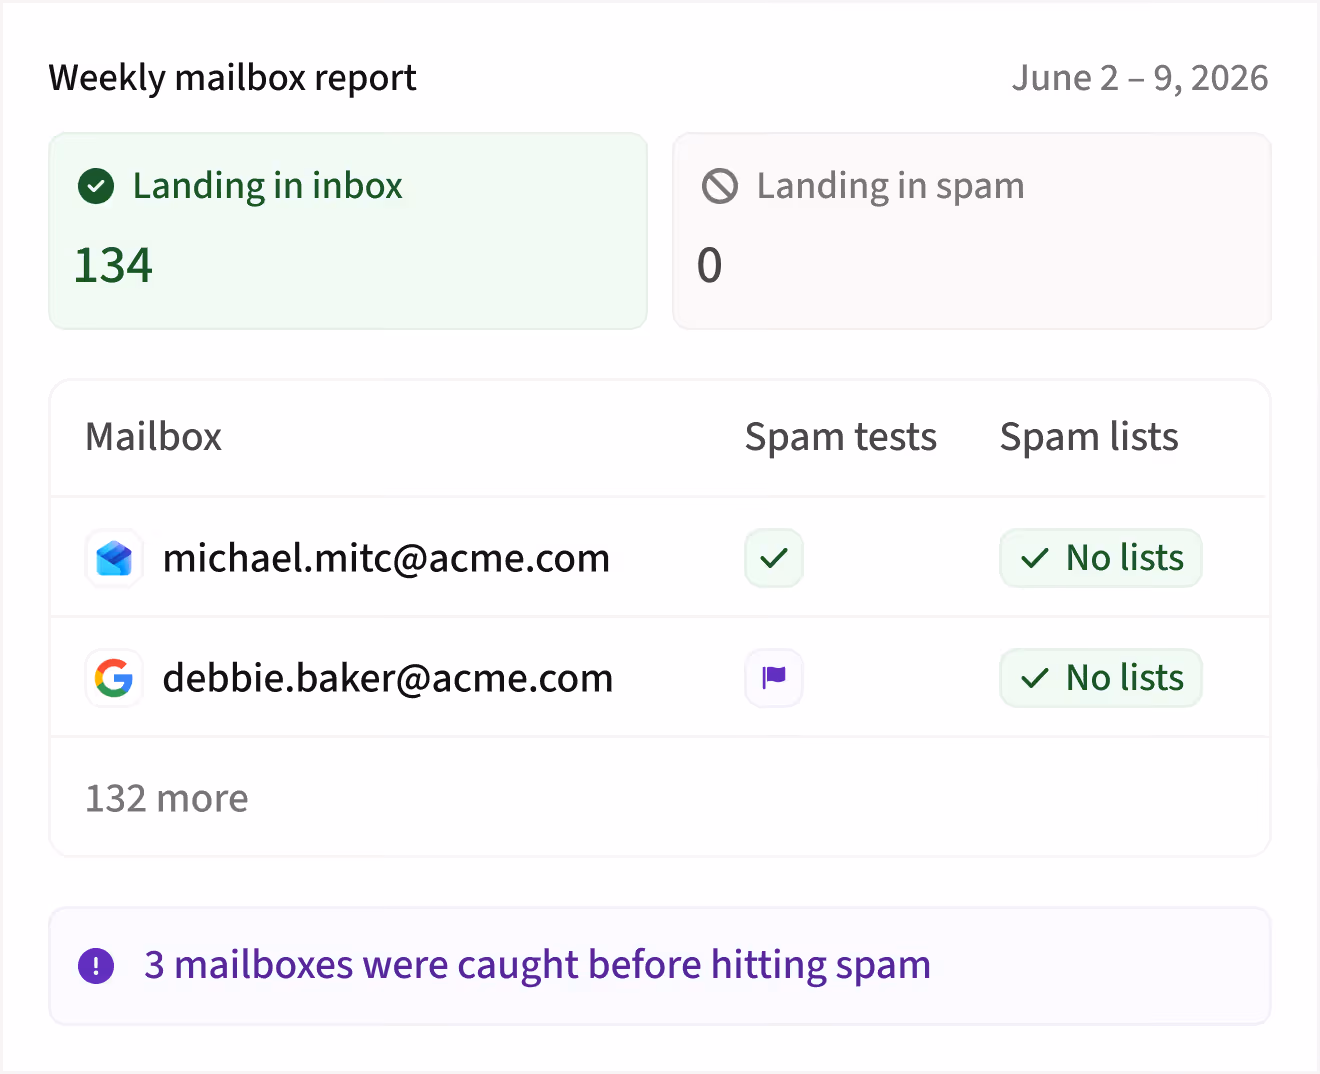This screenshot has width=1320, height=1074.
Task: Open the 3 mailboxes caught before spam notice
Action: (x=660, y=966)
